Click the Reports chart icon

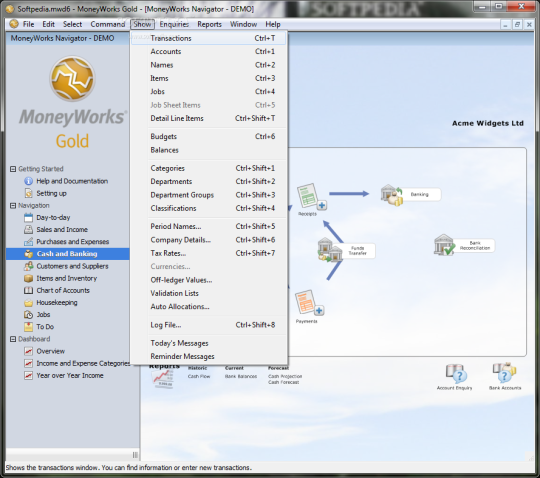pyautogui.click(x=163, y=380)
